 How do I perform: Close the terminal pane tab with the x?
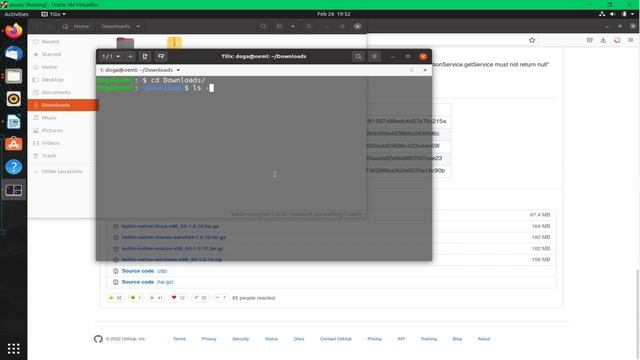point(425,70)
